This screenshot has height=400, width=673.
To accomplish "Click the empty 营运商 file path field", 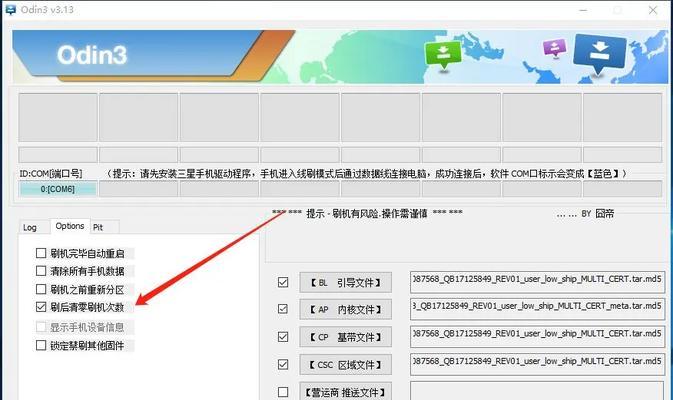I will (537, 391).
